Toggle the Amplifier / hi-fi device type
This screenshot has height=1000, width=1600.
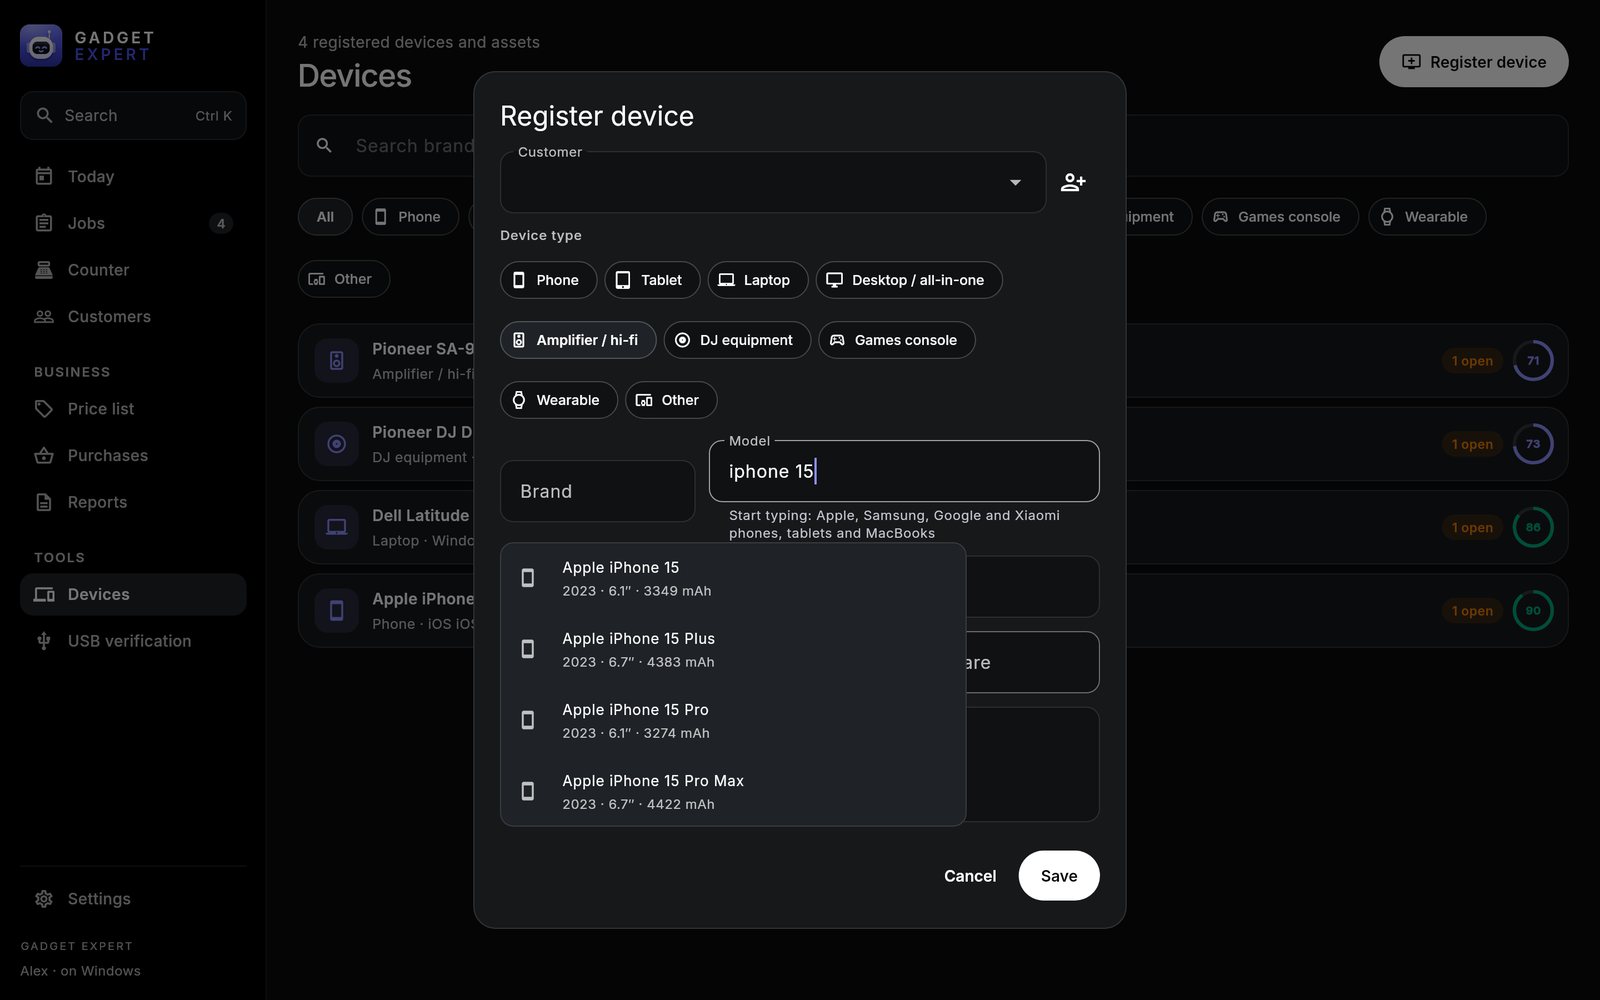578,340
